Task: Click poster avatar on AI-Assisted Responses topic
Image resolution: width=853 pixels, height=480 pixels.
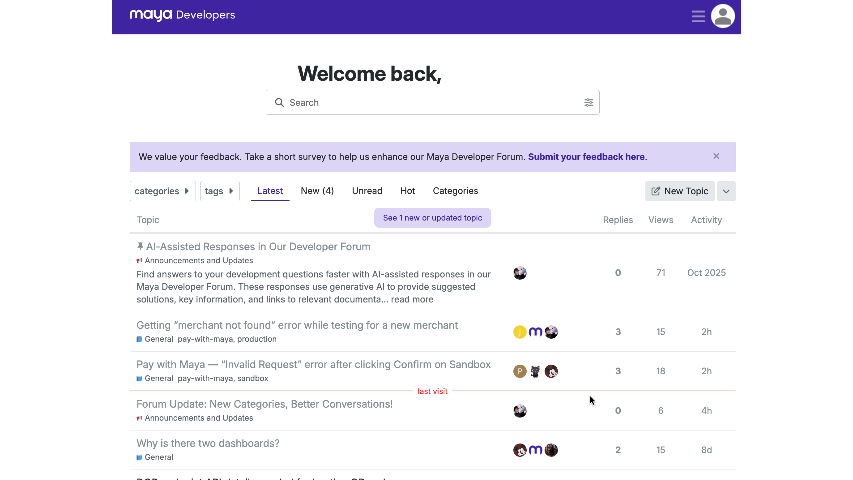Action: (x=520, y=273)
